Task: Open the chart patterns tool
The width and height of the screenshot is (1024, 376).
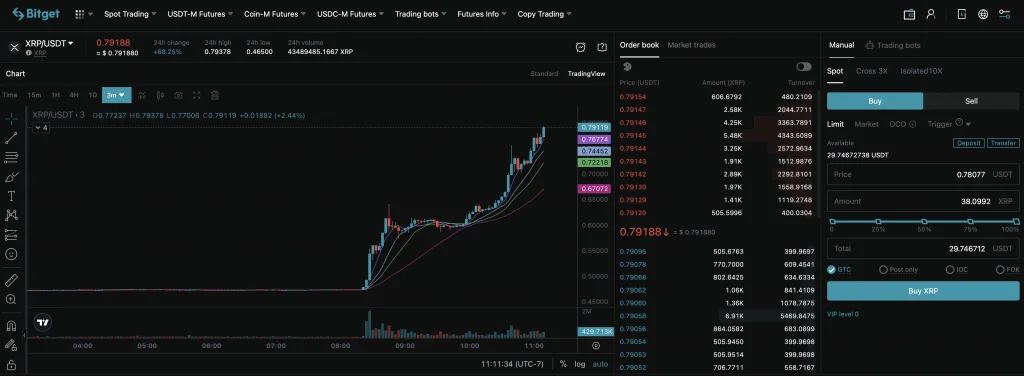Action: coord(11,215)
